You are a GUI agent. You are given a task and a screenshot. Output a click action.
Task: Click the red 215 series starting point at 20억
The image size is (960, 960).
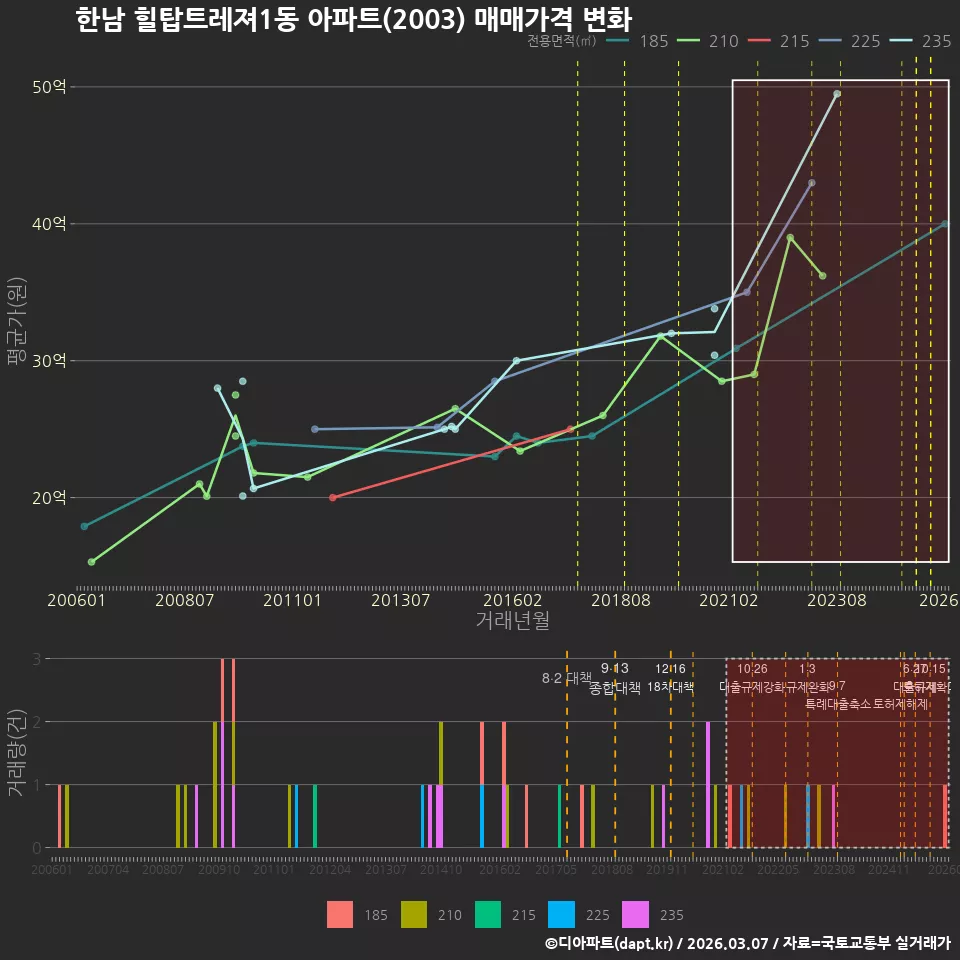[333, 498]
